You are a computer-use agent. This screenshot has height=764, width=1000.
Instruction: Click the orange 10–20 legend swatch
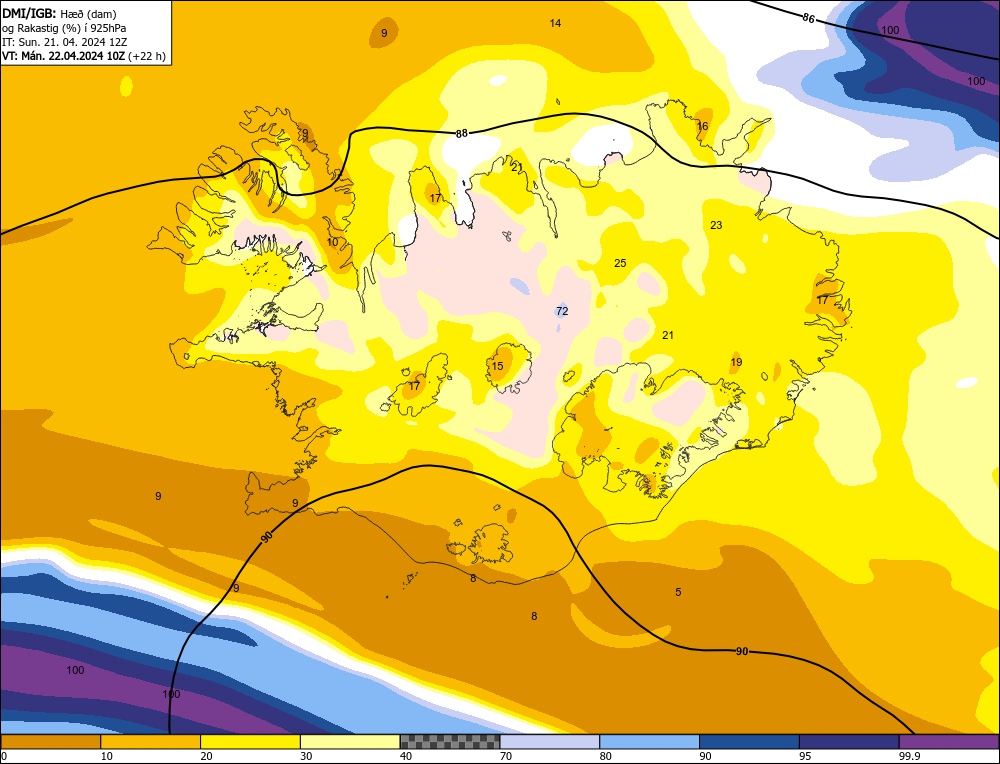click(151, 742)
